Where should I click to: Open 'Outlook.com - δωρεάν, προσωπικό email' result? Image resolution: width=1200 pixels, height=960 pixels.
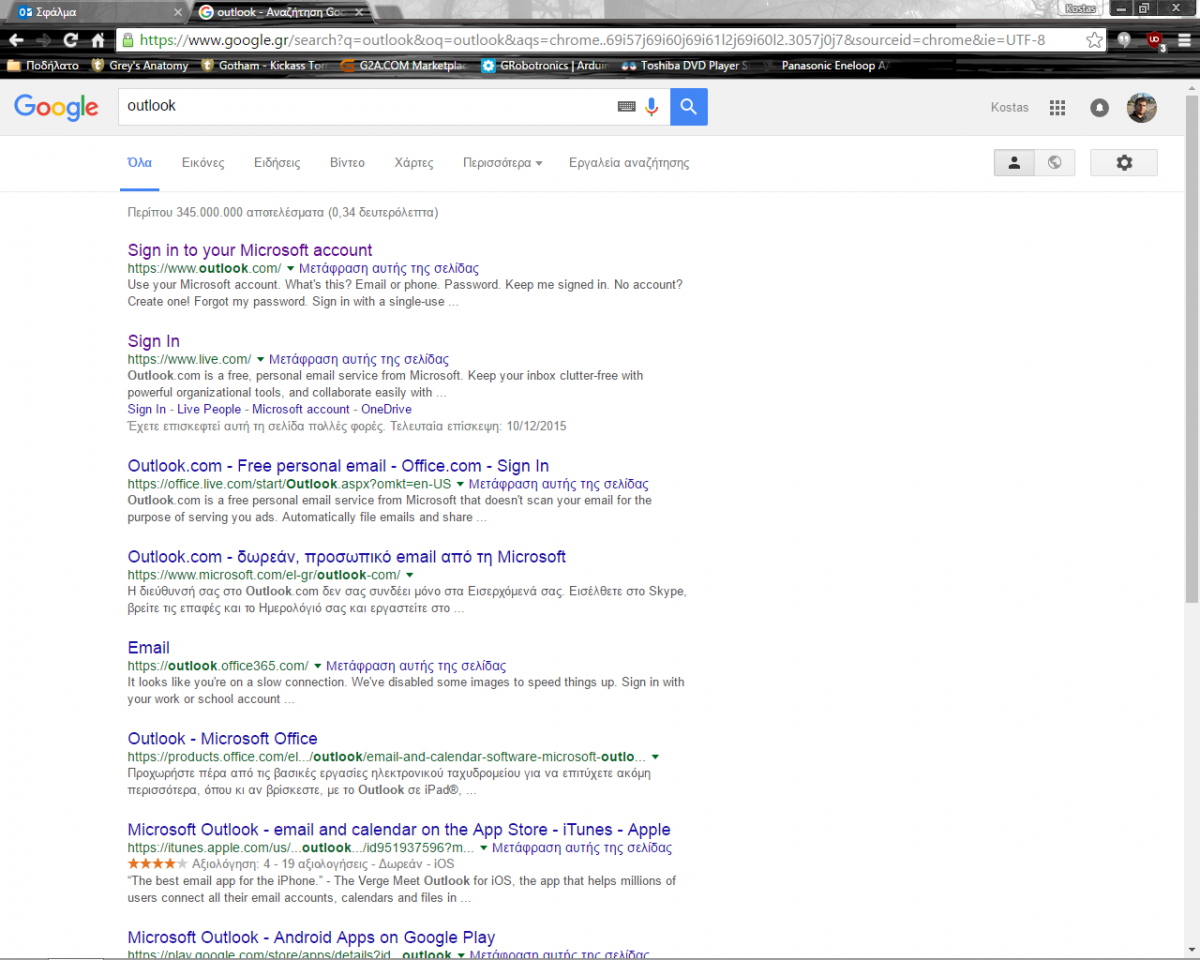(x=347, y=557)
